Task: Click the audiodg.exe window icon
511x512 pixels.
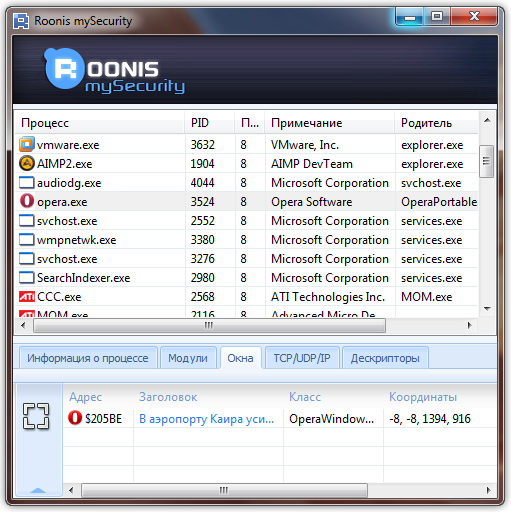Action: [x=27, y=183]
